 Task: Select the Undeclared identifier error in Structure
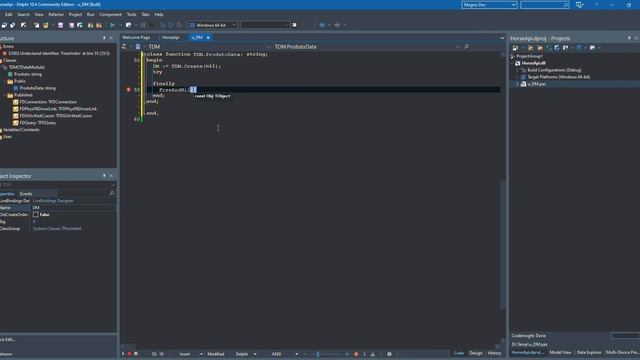point(59,53)
